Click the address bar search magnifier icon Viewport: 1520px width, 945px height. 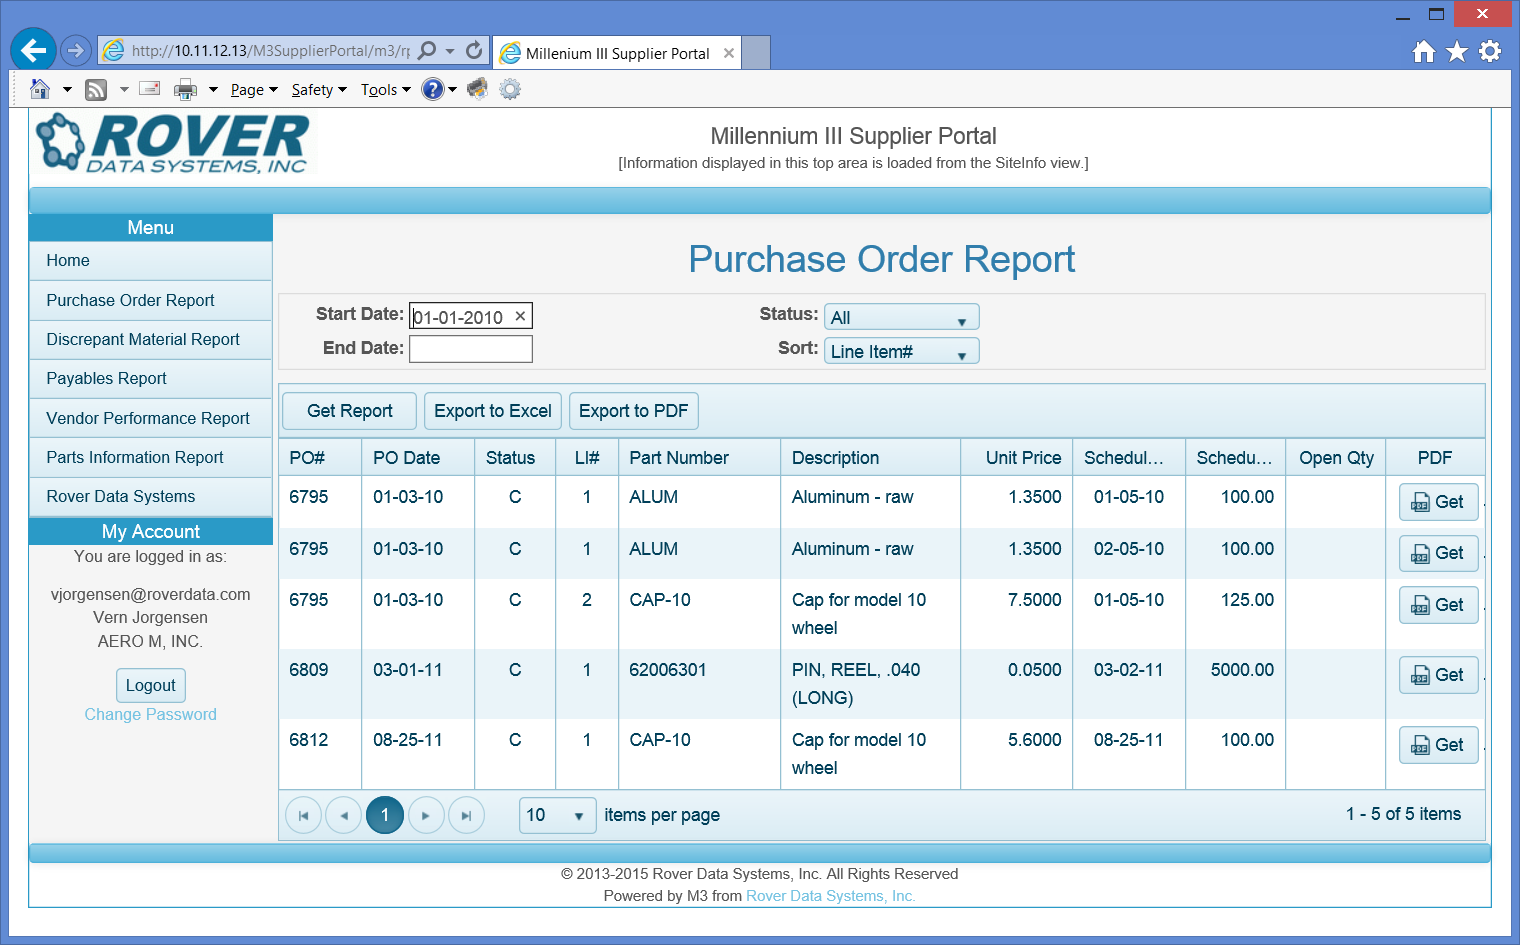pos(427,50)
